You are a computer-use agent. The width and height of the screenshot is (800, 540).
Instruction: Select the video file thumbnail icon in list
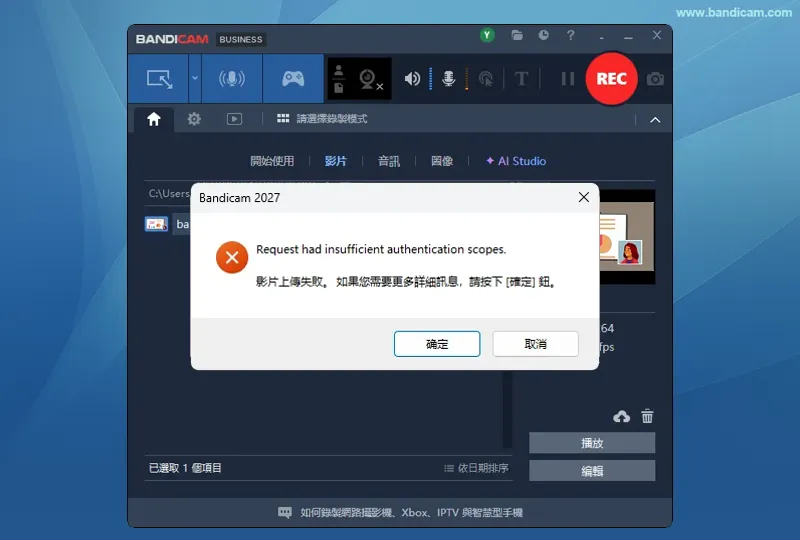click(157, 224)
